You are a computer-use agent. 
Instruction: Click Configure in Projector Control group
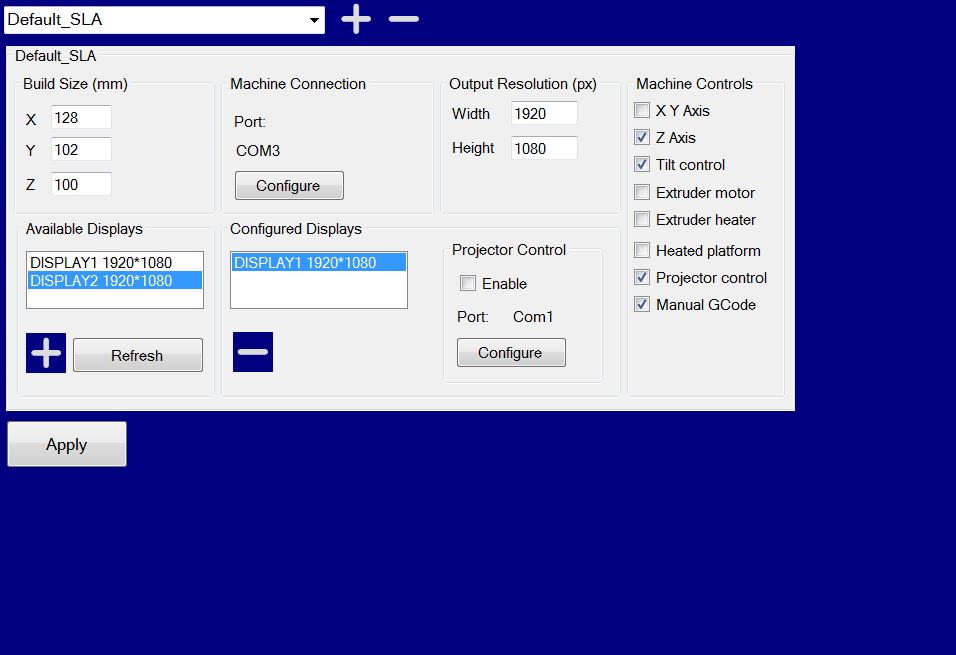[x=511, y=353]
